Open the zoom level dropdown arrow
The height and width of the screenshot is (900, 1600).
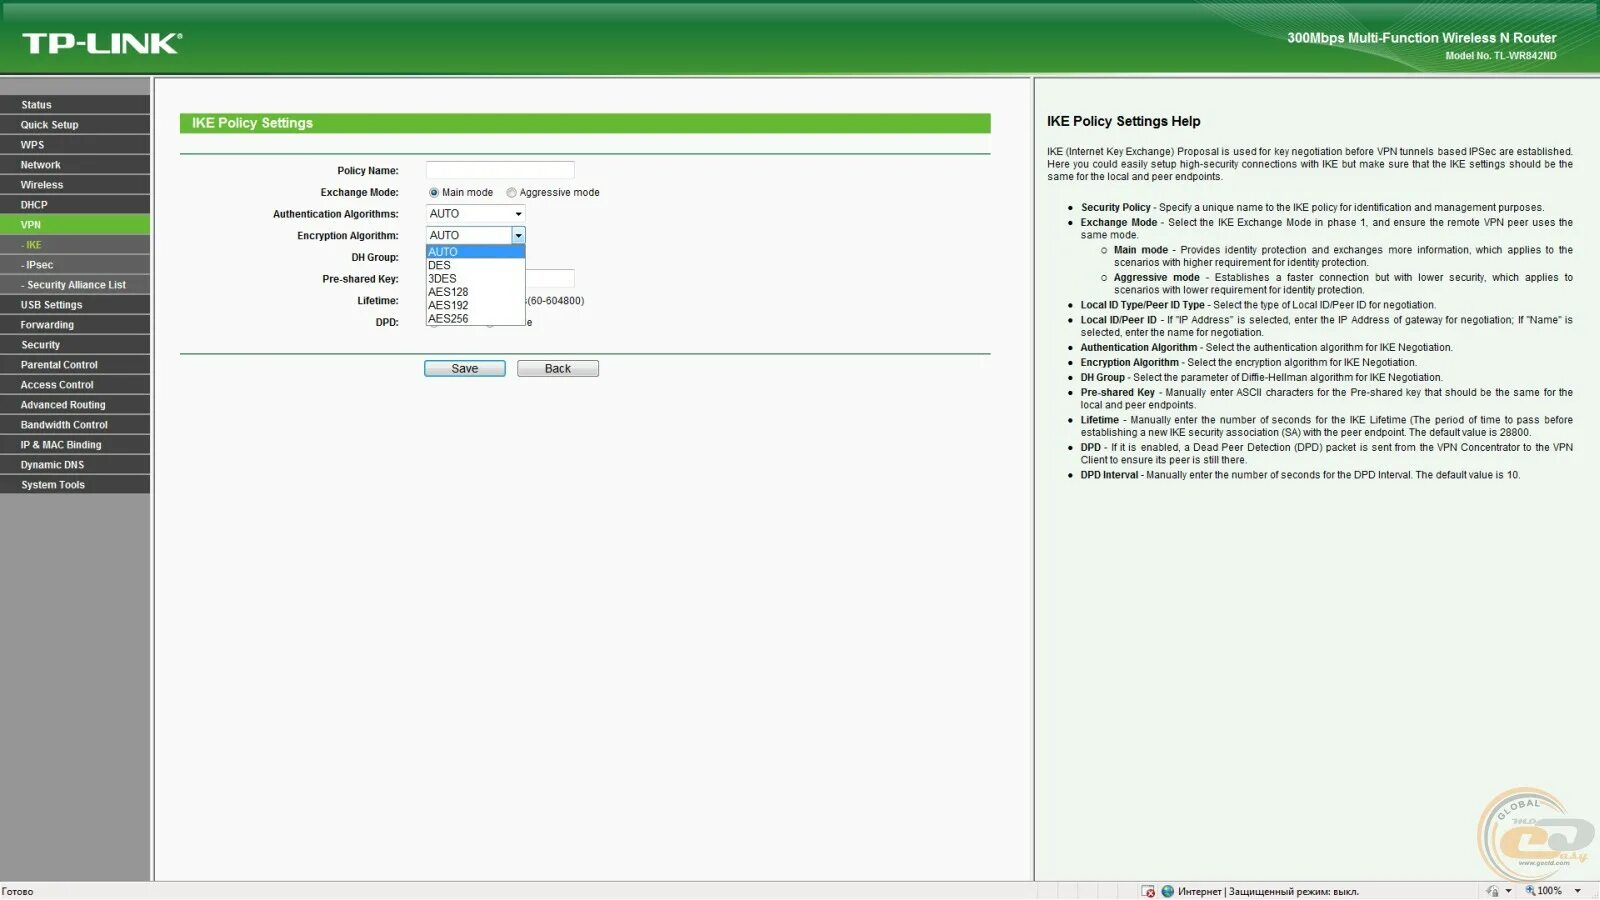pos(1578,891)
